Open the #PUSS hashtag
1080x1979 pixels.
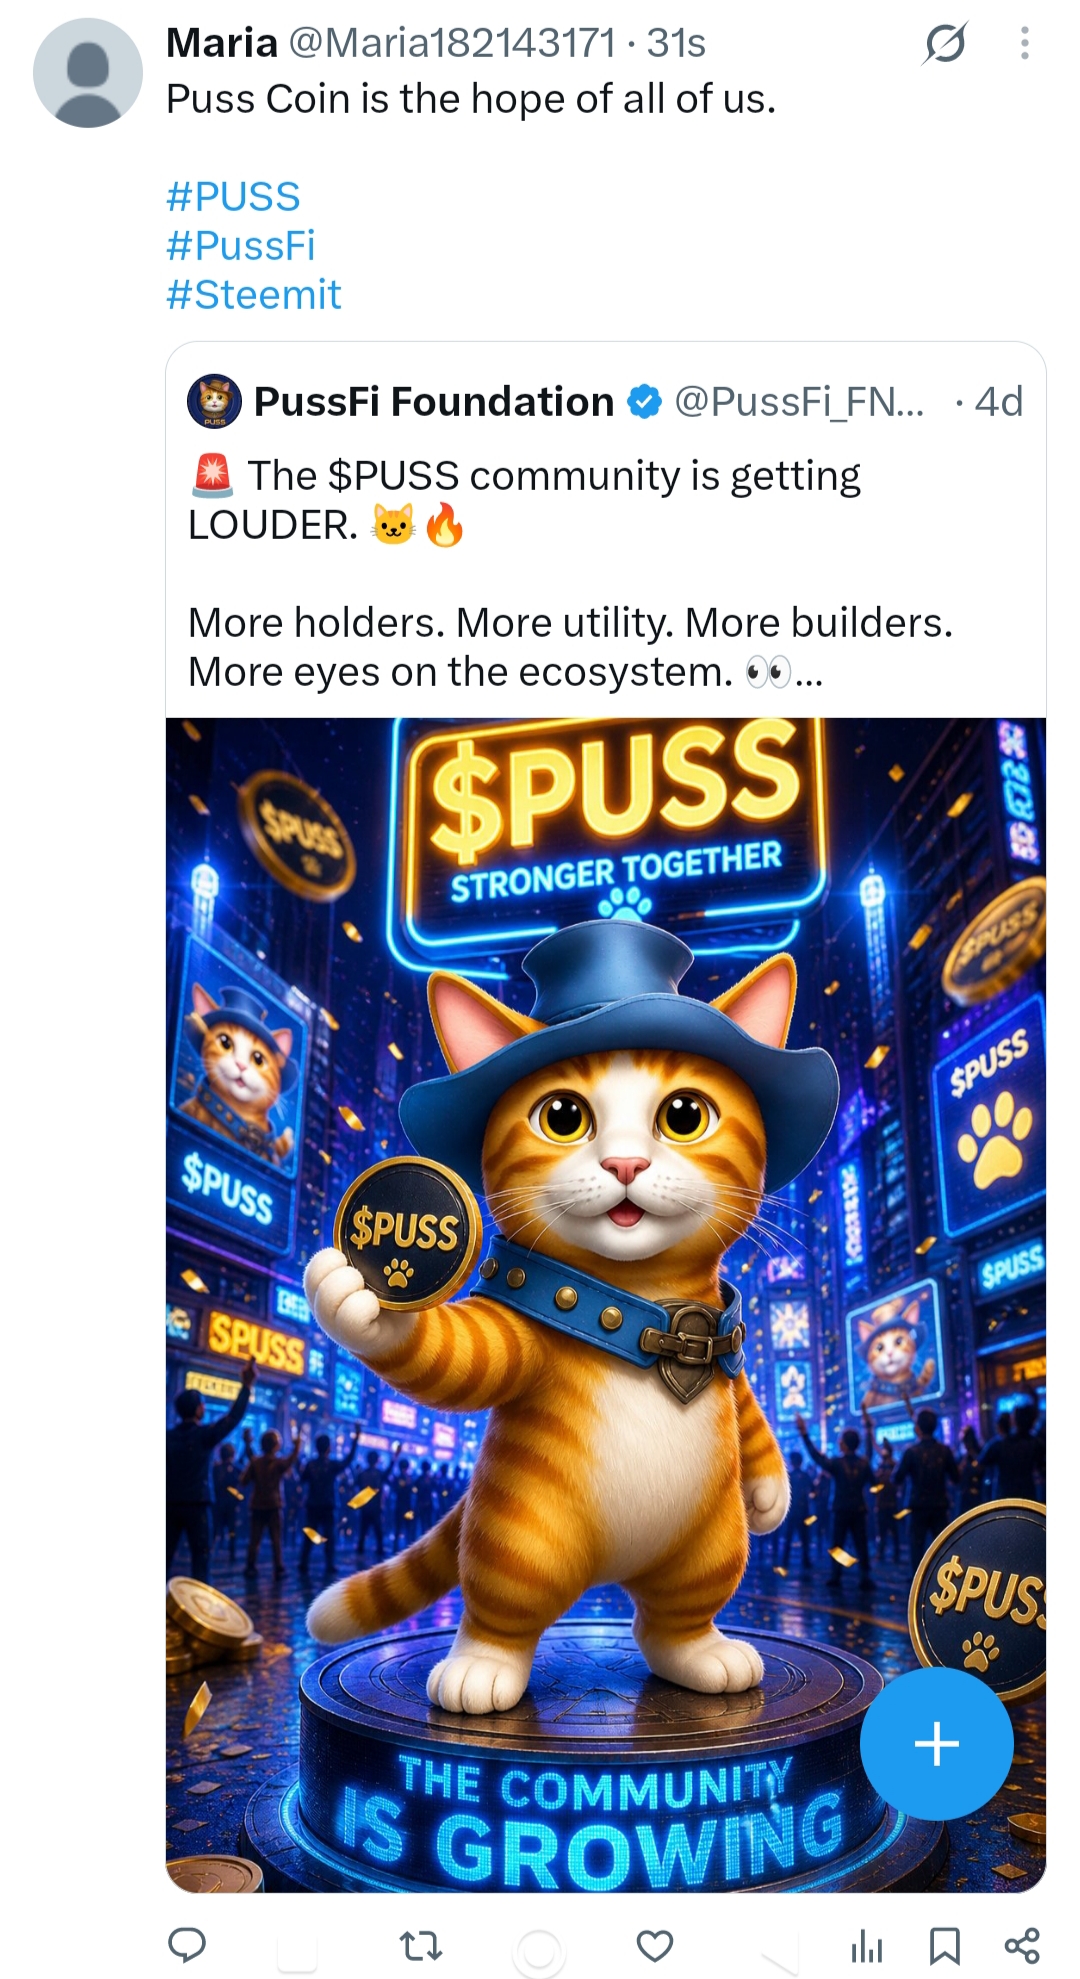point(233,197)
